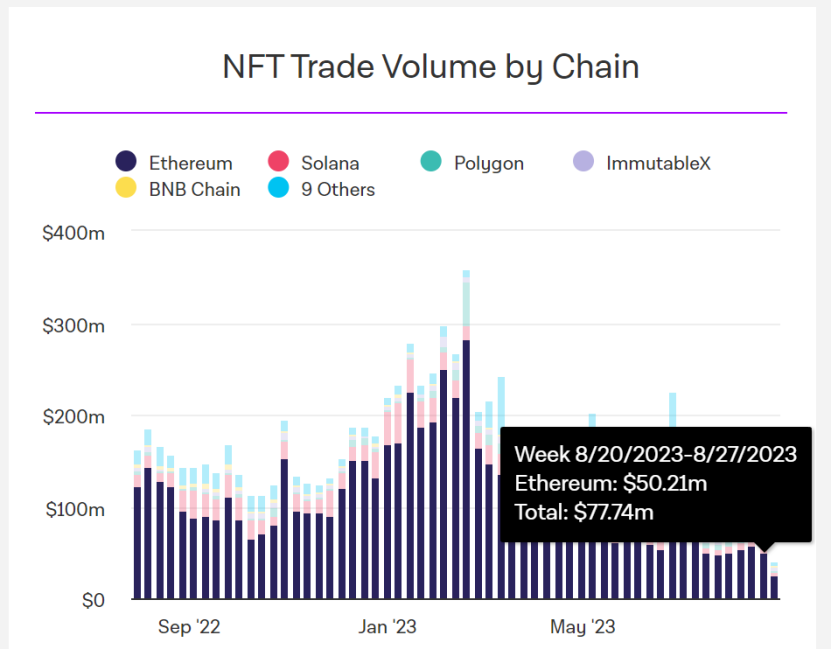Show or hide BNB Chain legend label
This screenshot has width=831, height=649.
tap(194, 189)
